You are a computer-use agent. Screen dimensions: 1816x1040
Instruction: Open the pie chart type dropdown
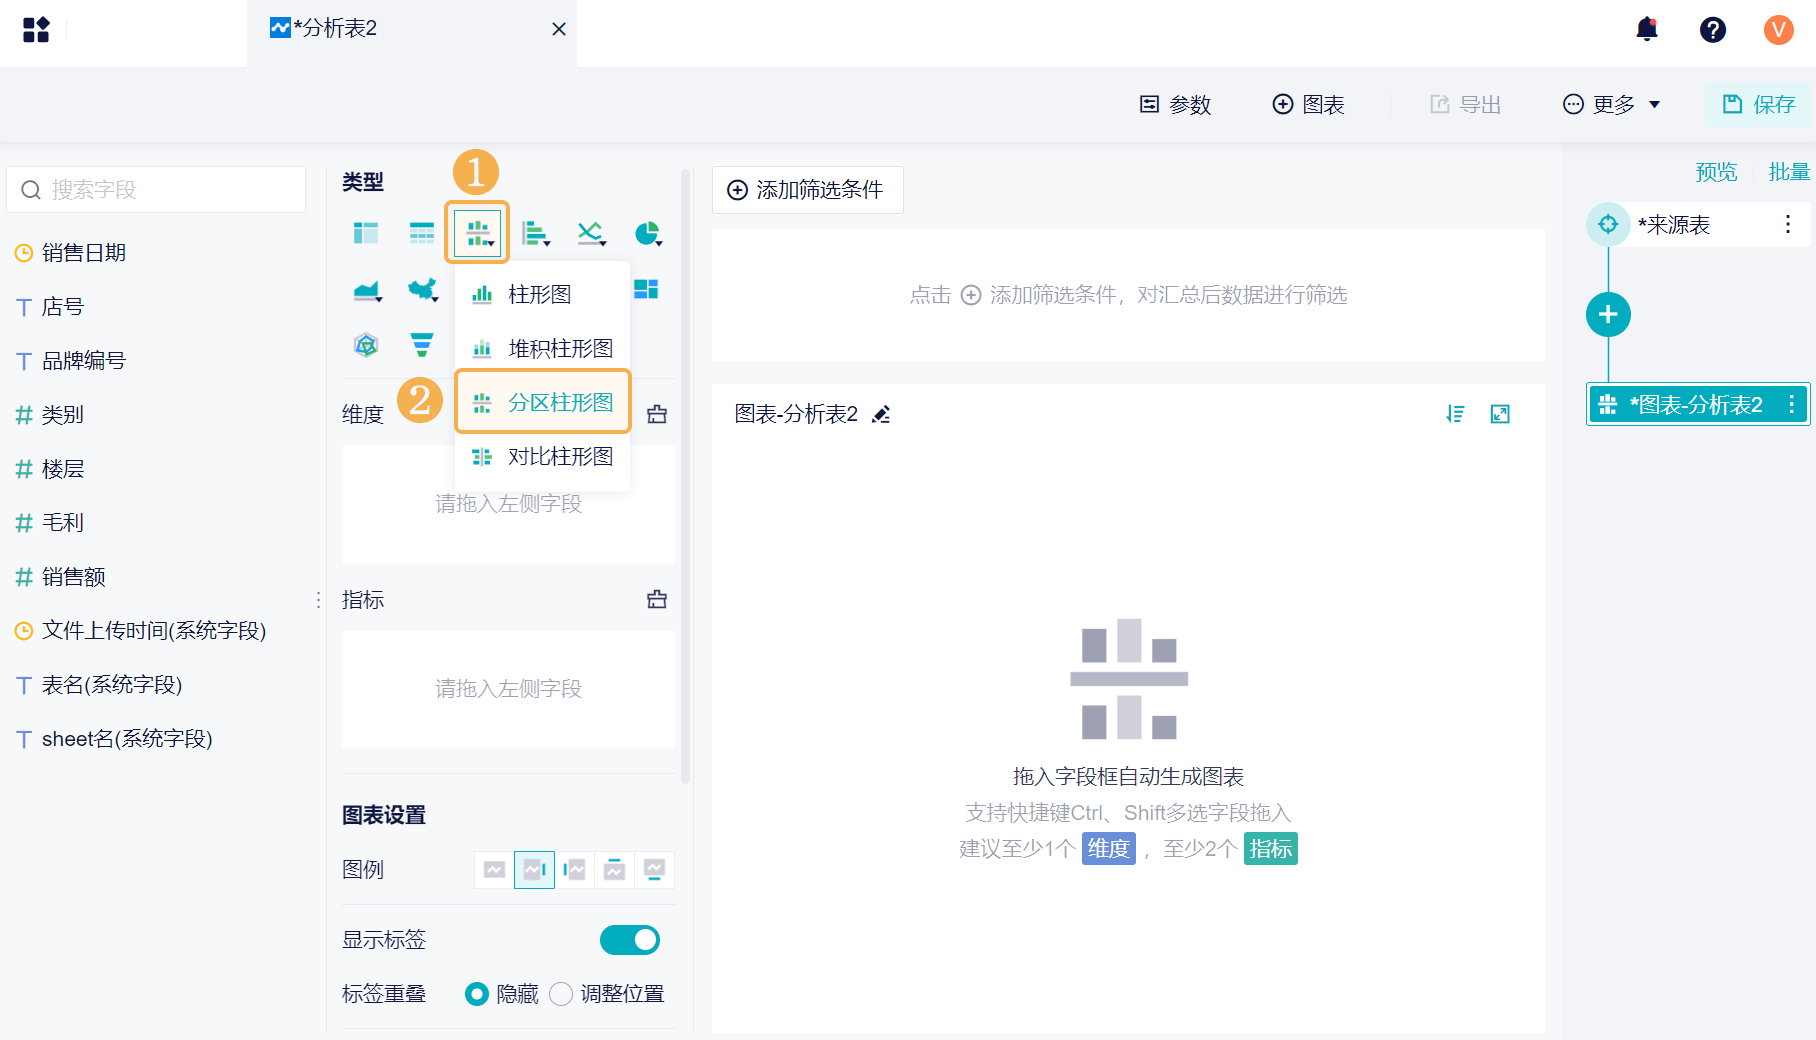tap(647, 233)
